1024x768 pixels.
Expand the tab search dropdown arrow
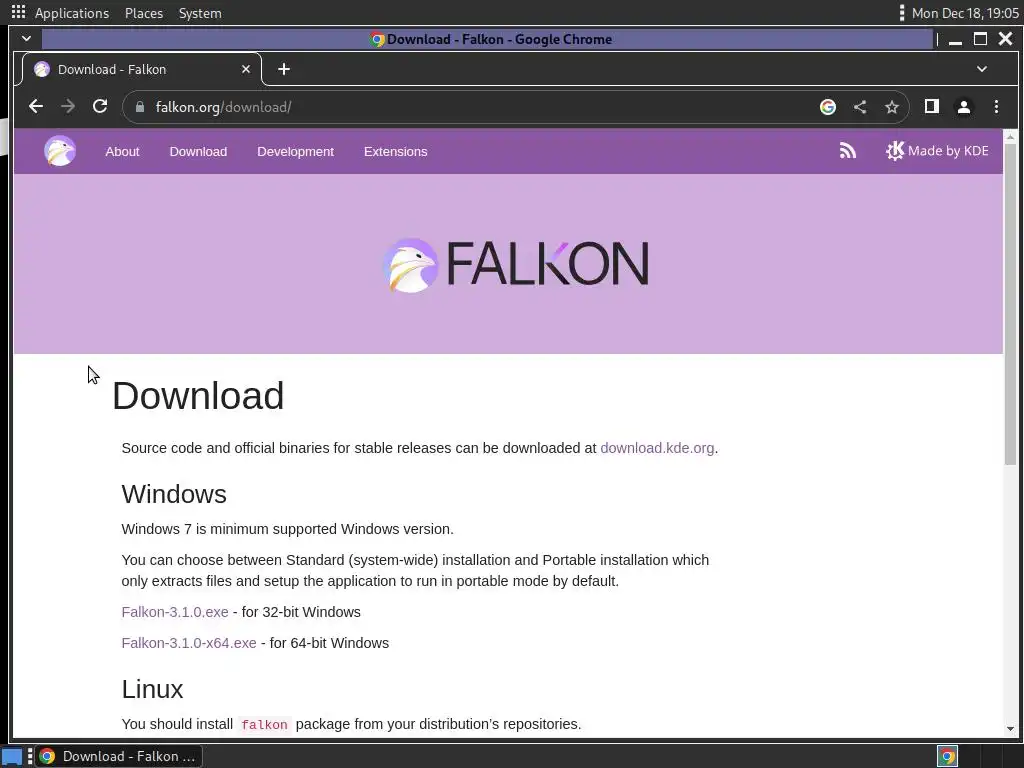[982, 69]
